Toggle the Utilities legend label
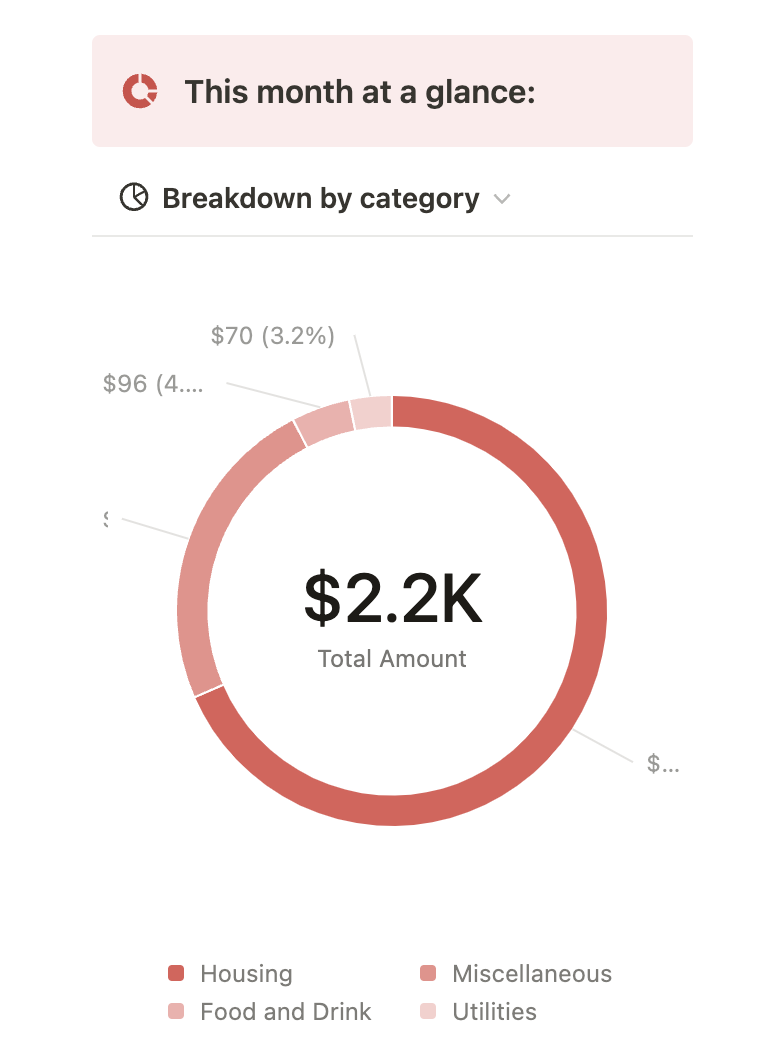The image size is (760, 1064). (494, 1012)
